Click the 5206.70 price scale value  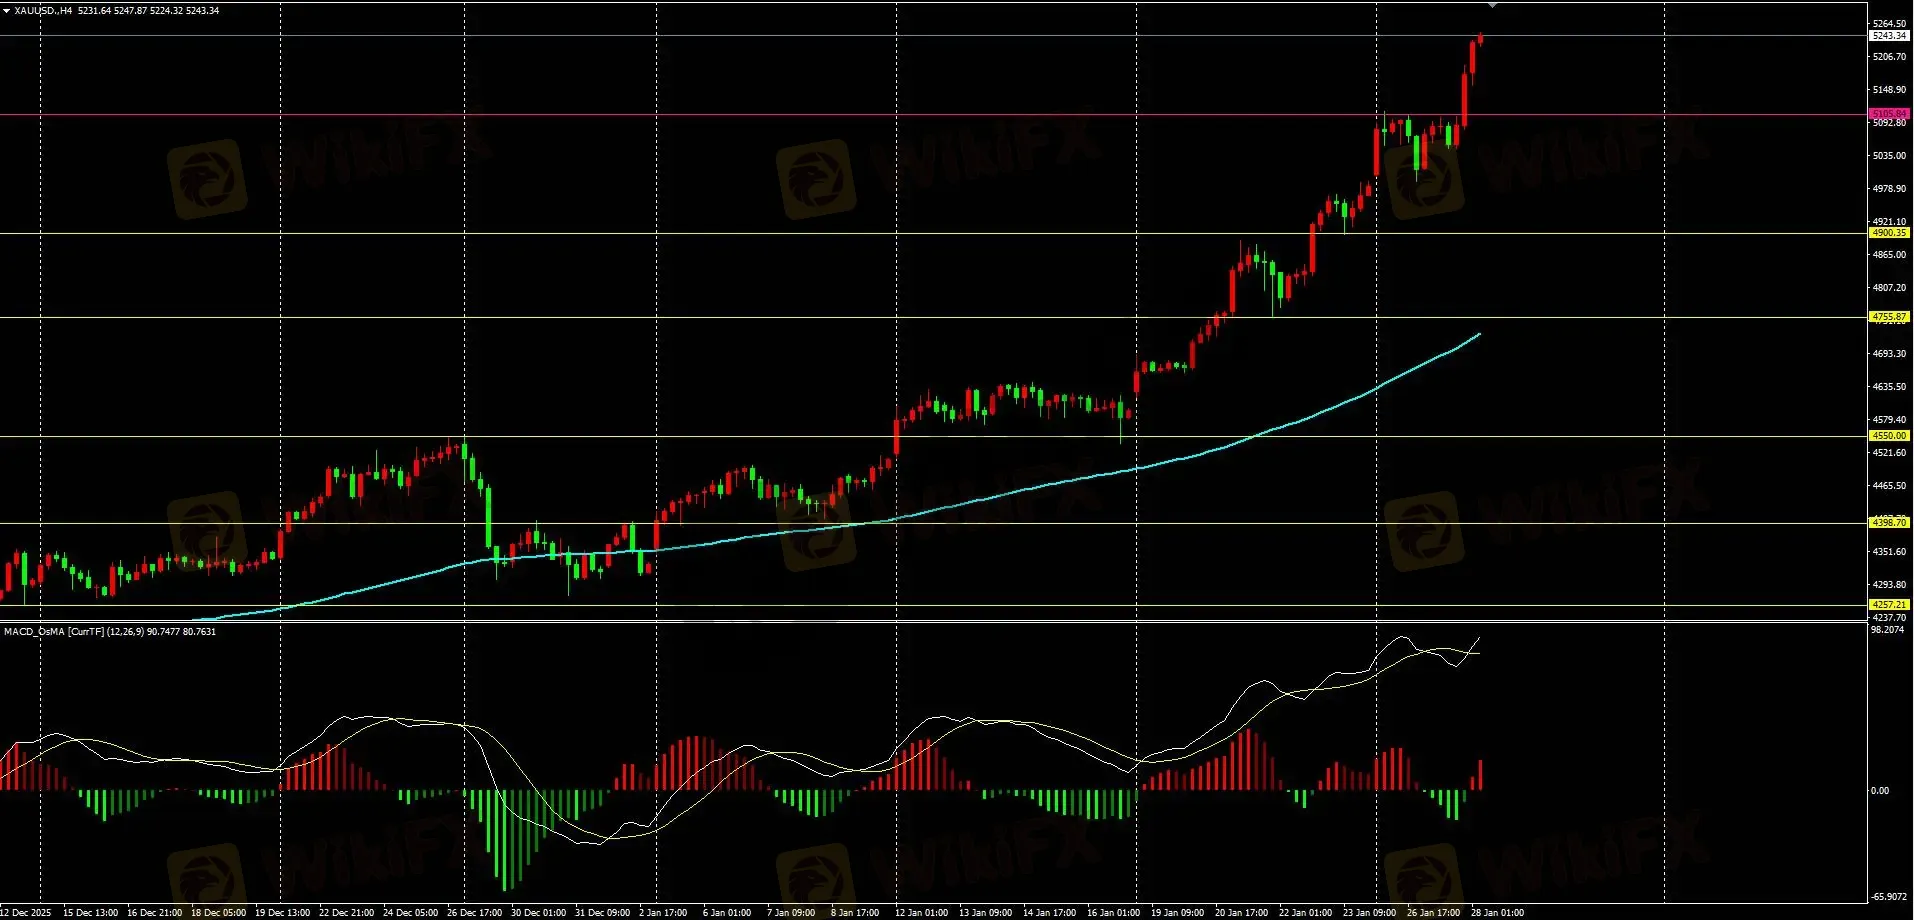(x=1889, y=57)
